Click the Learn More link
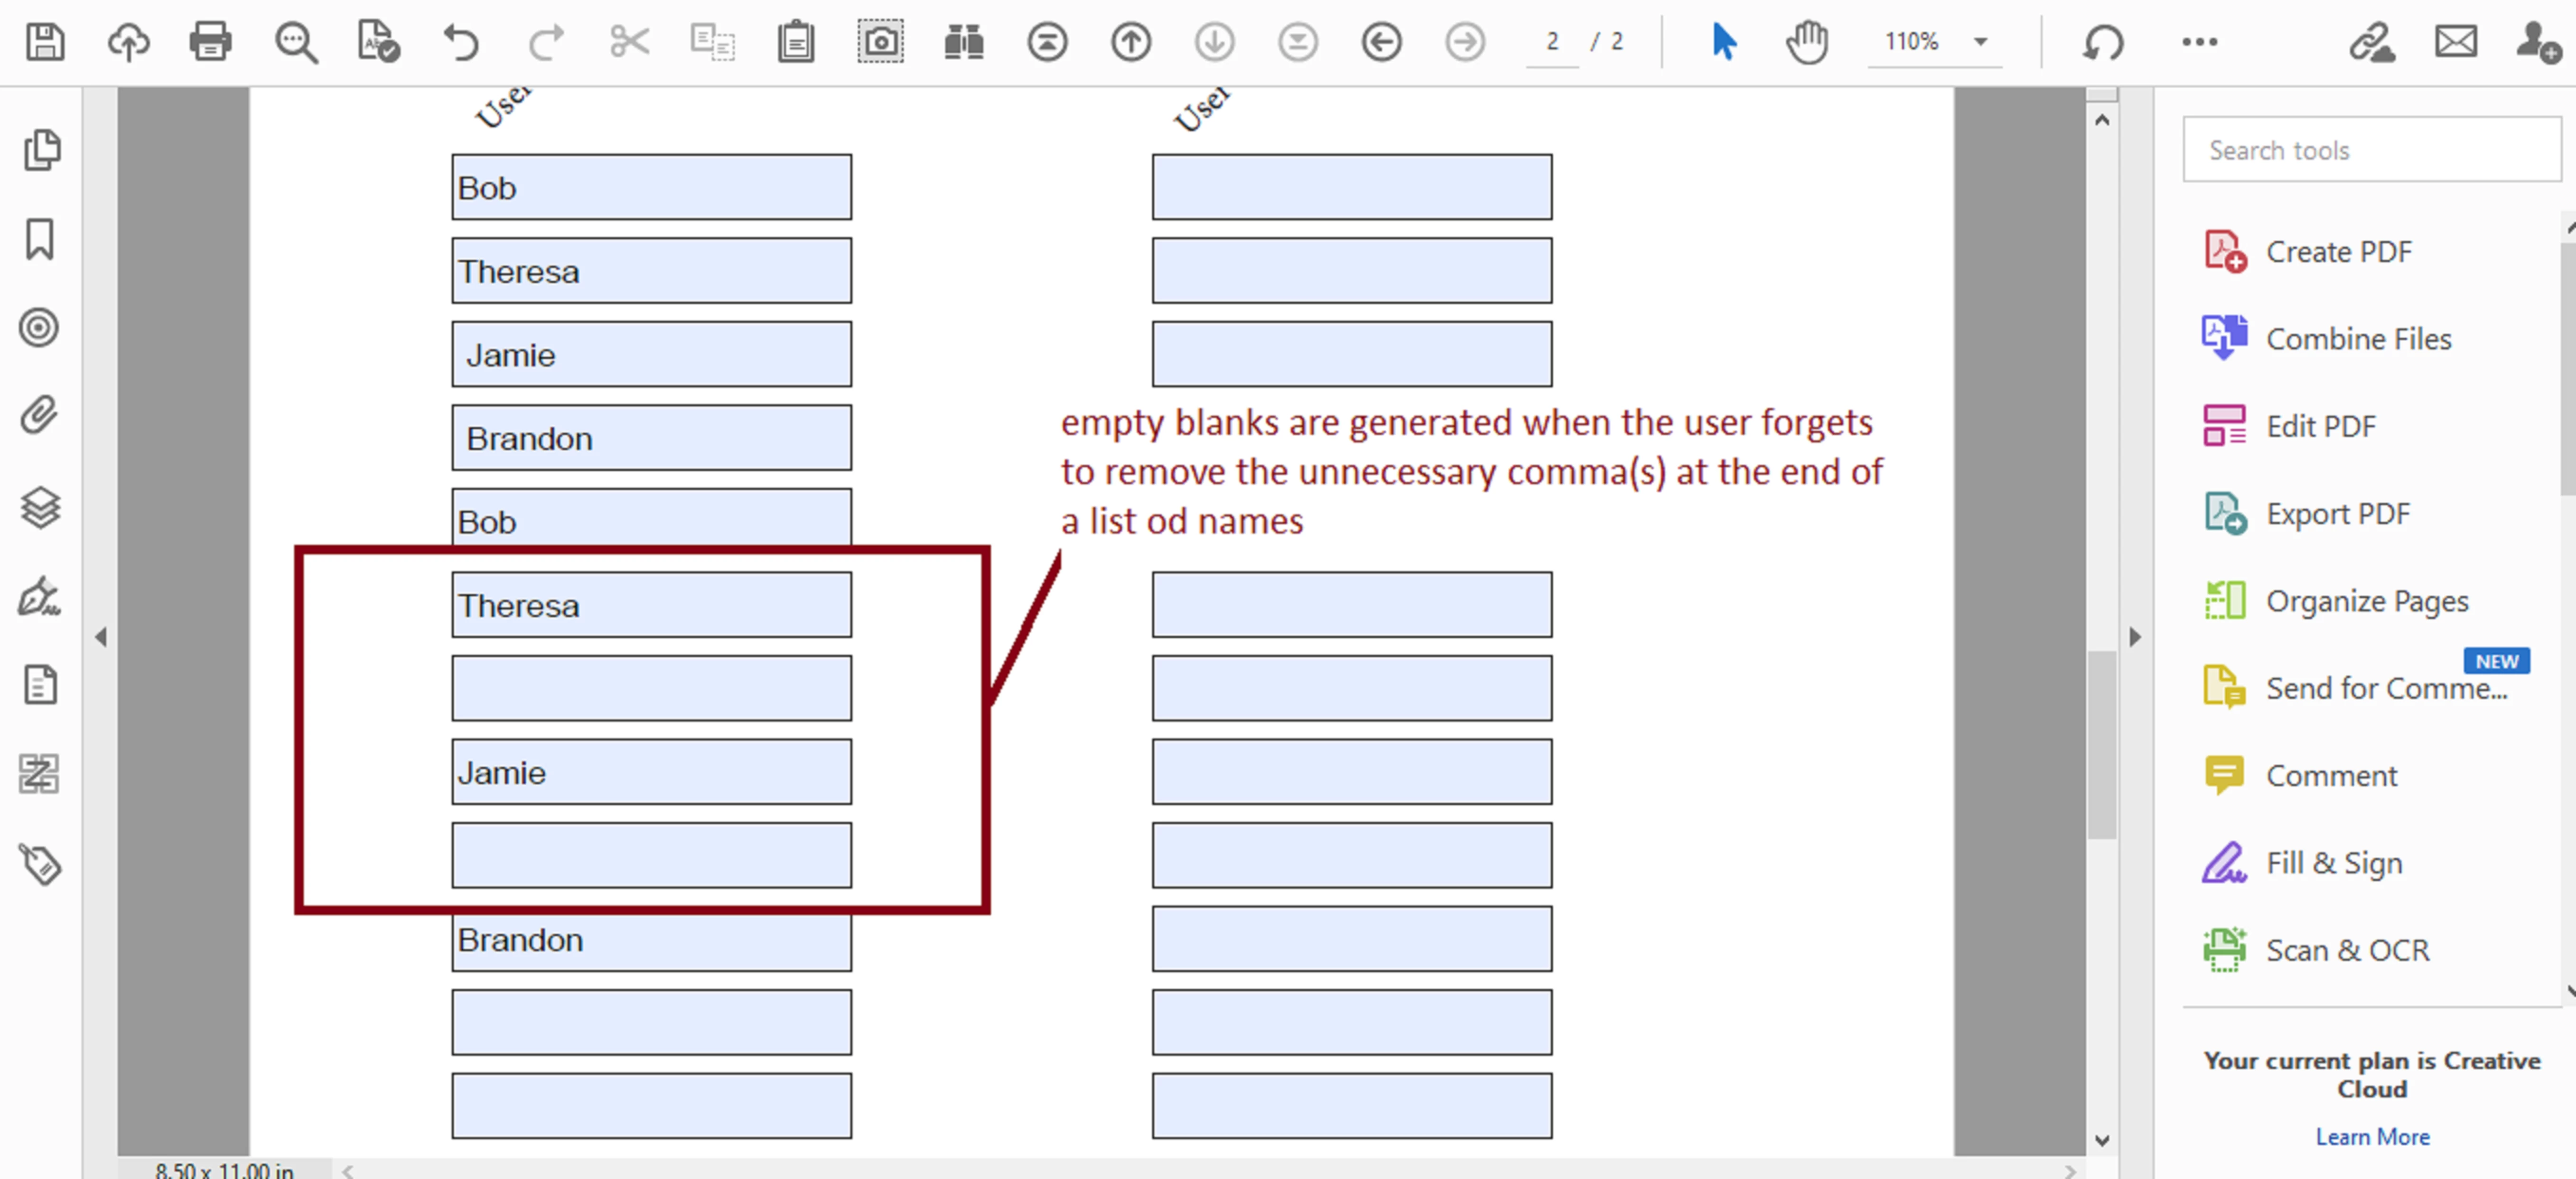Screen dimensions: 2576x1179 (x=2372, y=1137)
